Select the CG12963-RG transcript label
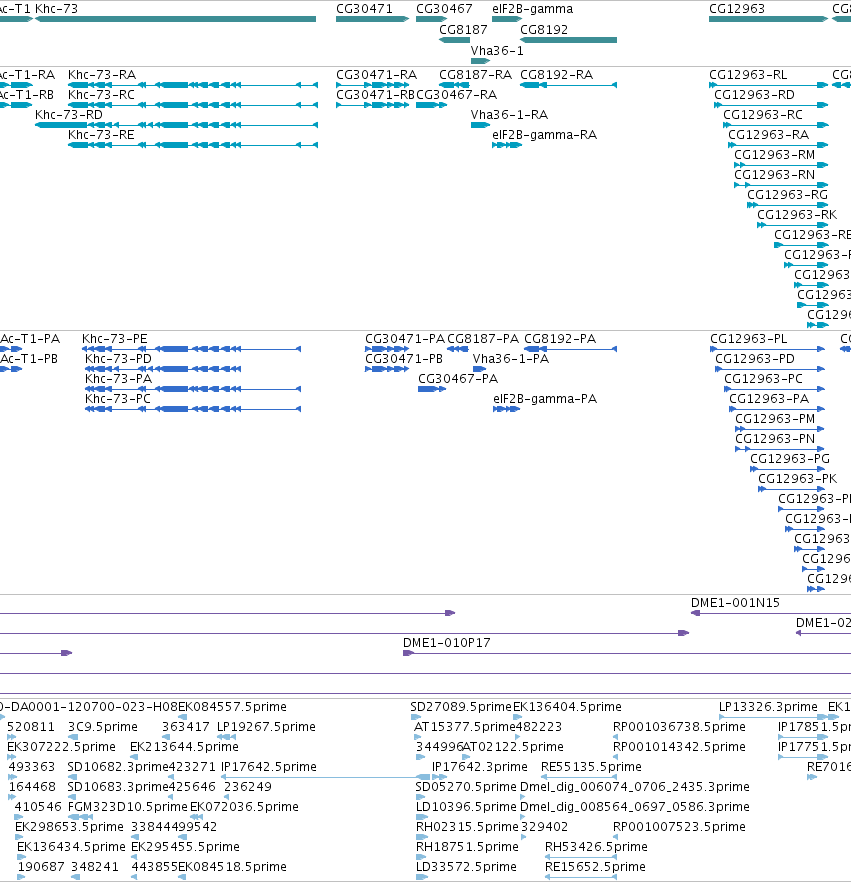Screen dimensions: 851x882 (787, 195)
